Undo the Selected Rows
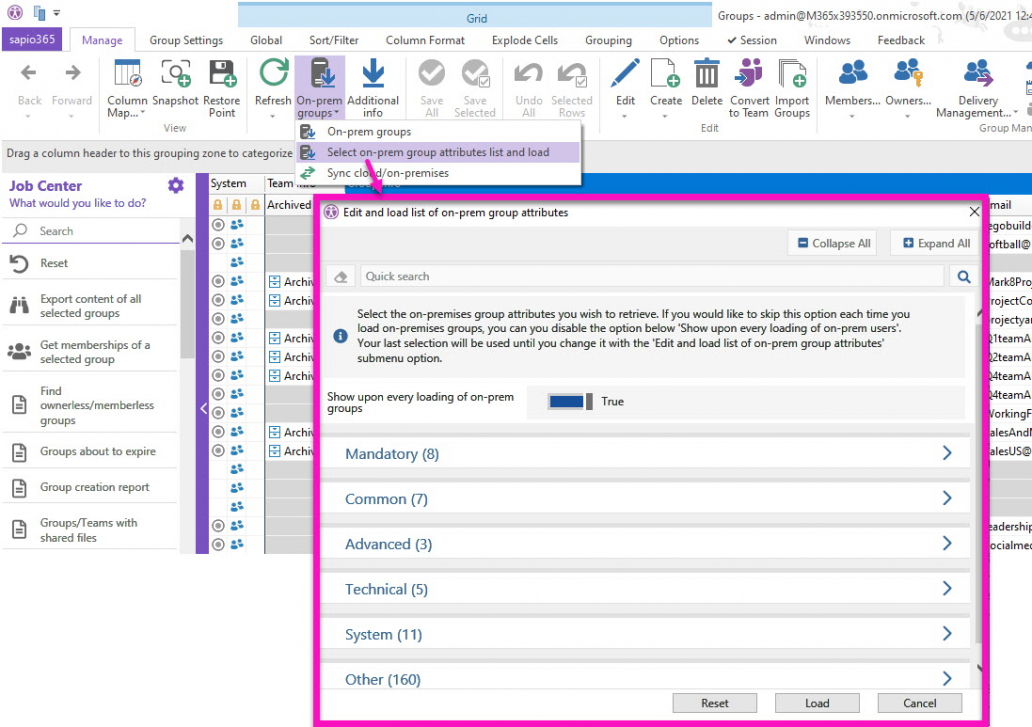The width and height of the screenshot is (1032, 727). click(x=572, y=88)
